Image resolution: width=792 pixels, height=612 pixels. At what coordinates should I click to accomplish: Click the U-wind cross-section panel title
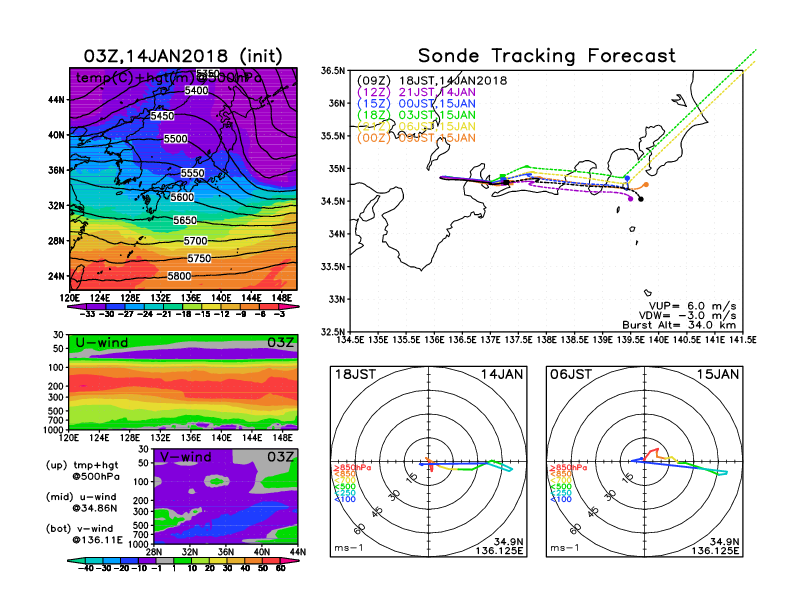pyautogui.click(x=101, y=342)
